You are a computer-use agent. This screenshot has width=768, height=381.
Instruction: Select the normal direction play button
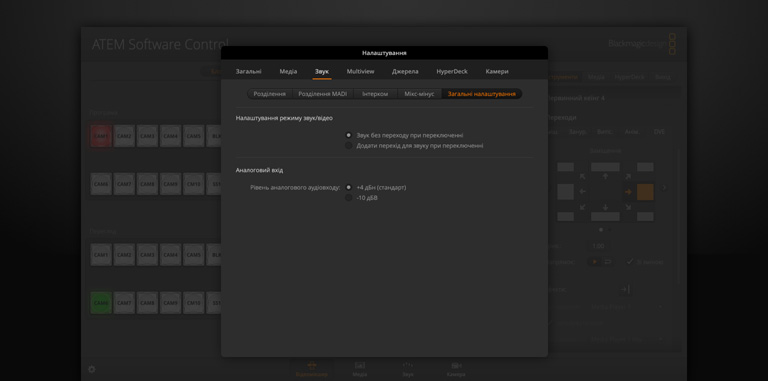pos(595,262)
